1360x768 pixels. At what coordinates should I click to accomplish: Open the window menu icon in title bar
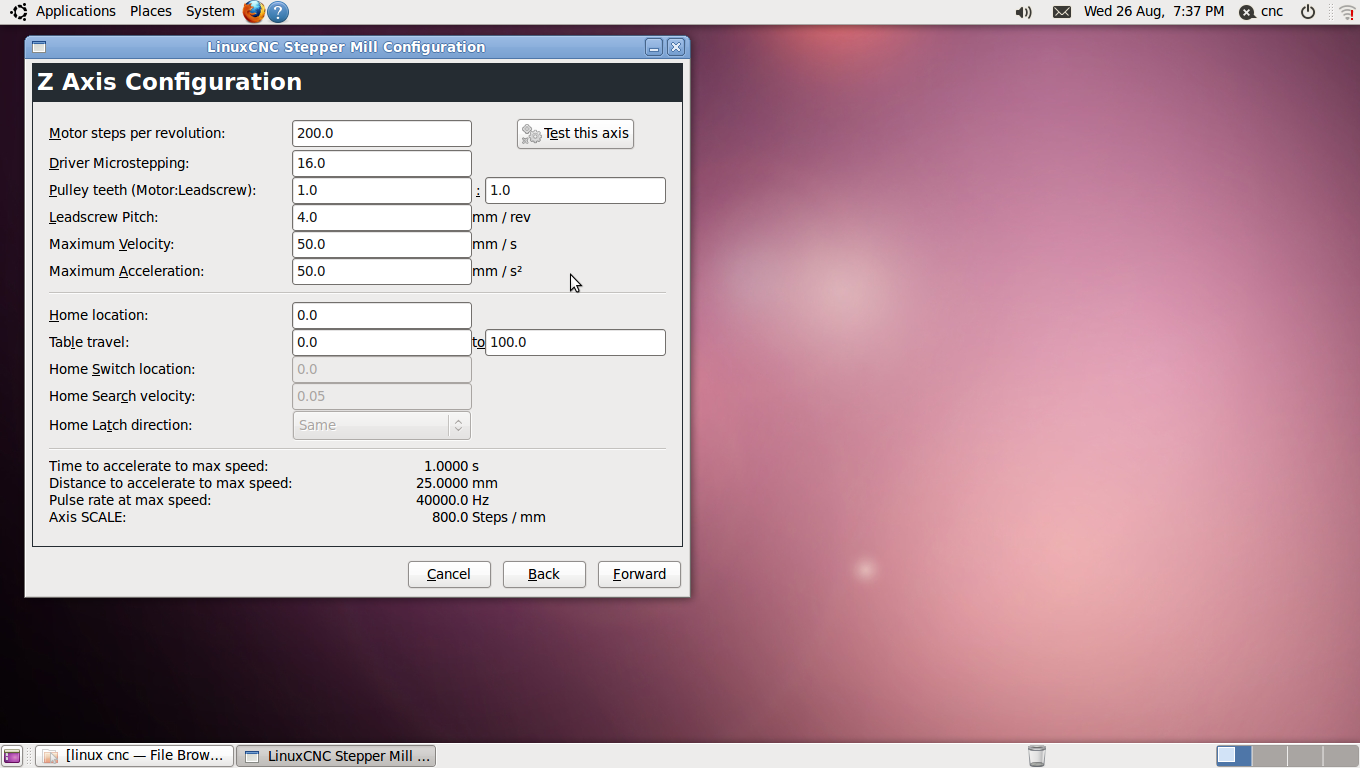point(39,47)
